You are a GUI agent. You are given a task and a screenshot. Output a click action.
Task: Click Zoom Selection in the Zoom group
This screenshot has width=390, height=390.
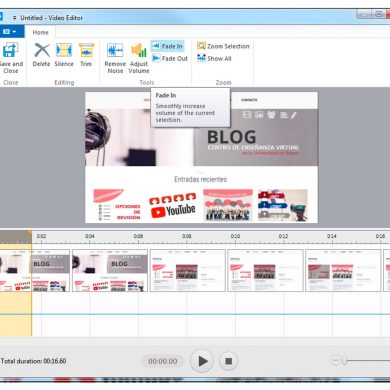[223, 46]
